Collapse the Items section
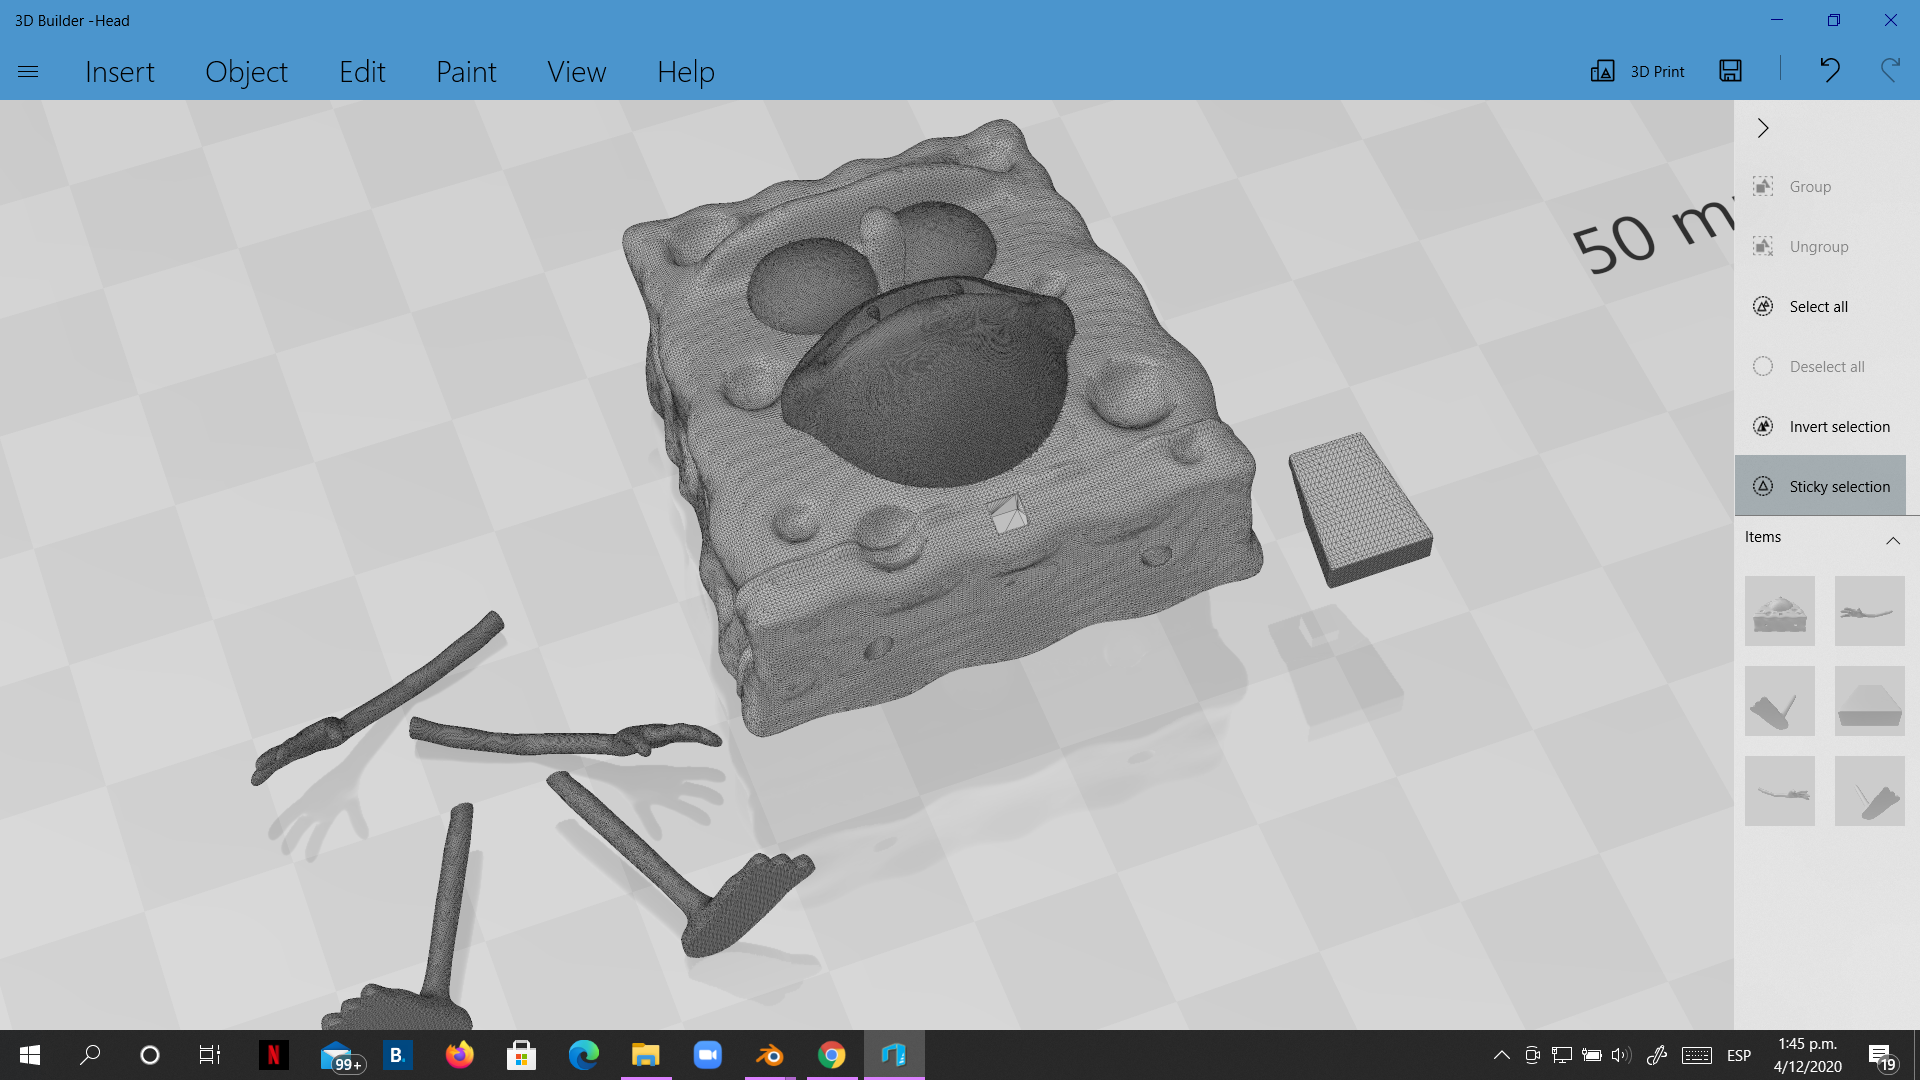 tap(1892, 540)
